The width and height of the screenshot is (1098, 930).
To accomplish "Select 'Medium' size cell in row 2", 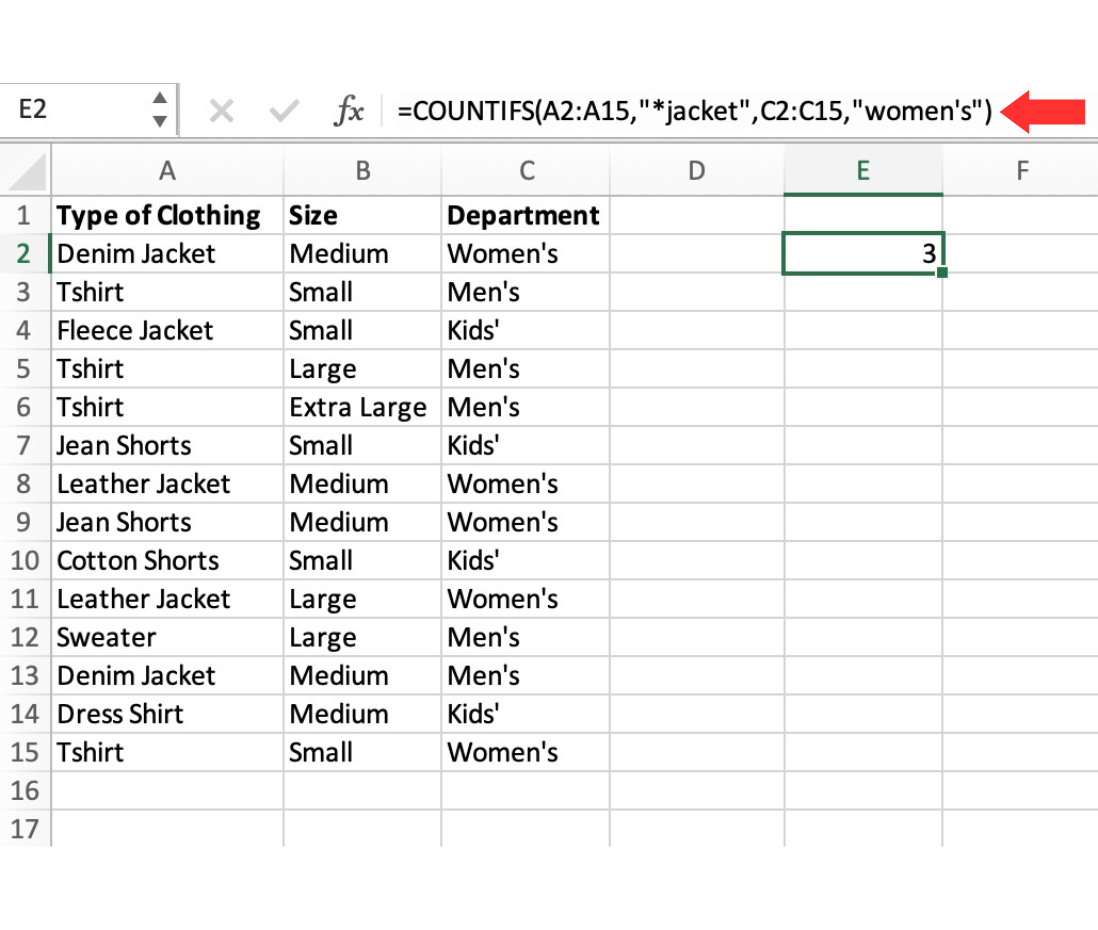I will (363, 254).
